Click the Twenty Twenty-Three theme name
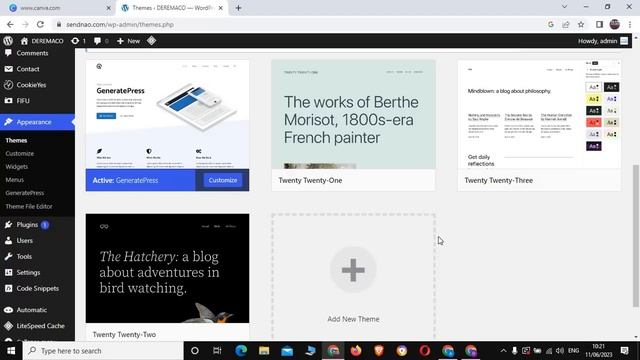 498,180
